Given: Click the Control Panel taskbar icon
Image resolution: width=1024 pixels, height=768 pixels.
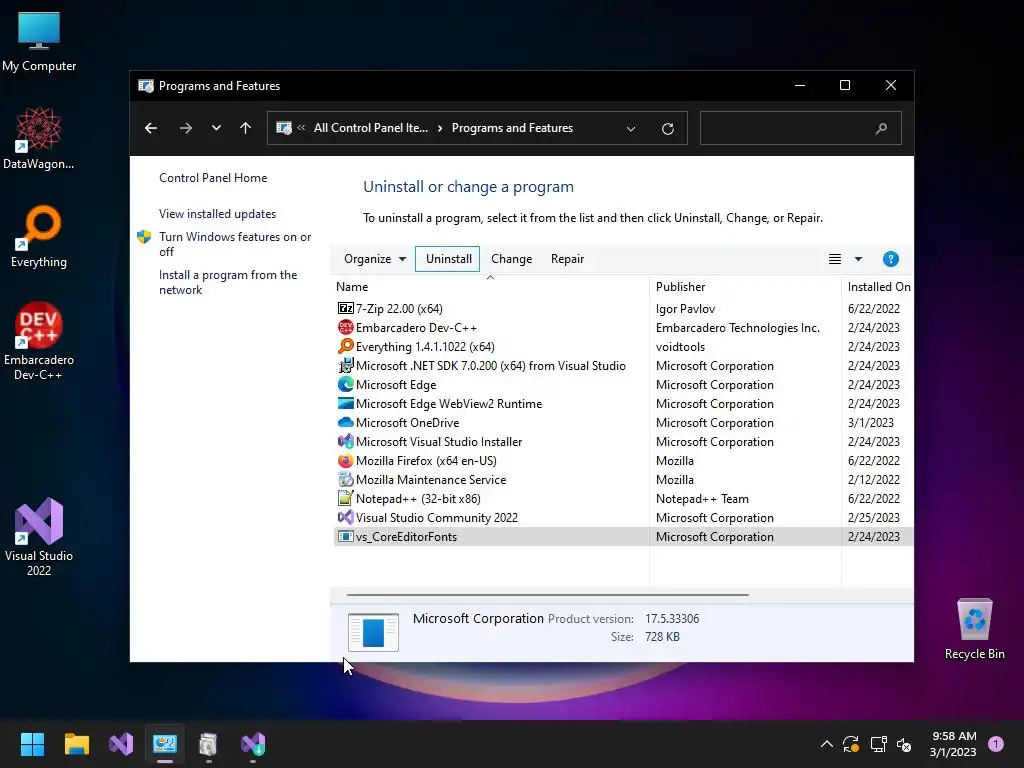Looking at the screenshot, I should [x=165, y=744].
